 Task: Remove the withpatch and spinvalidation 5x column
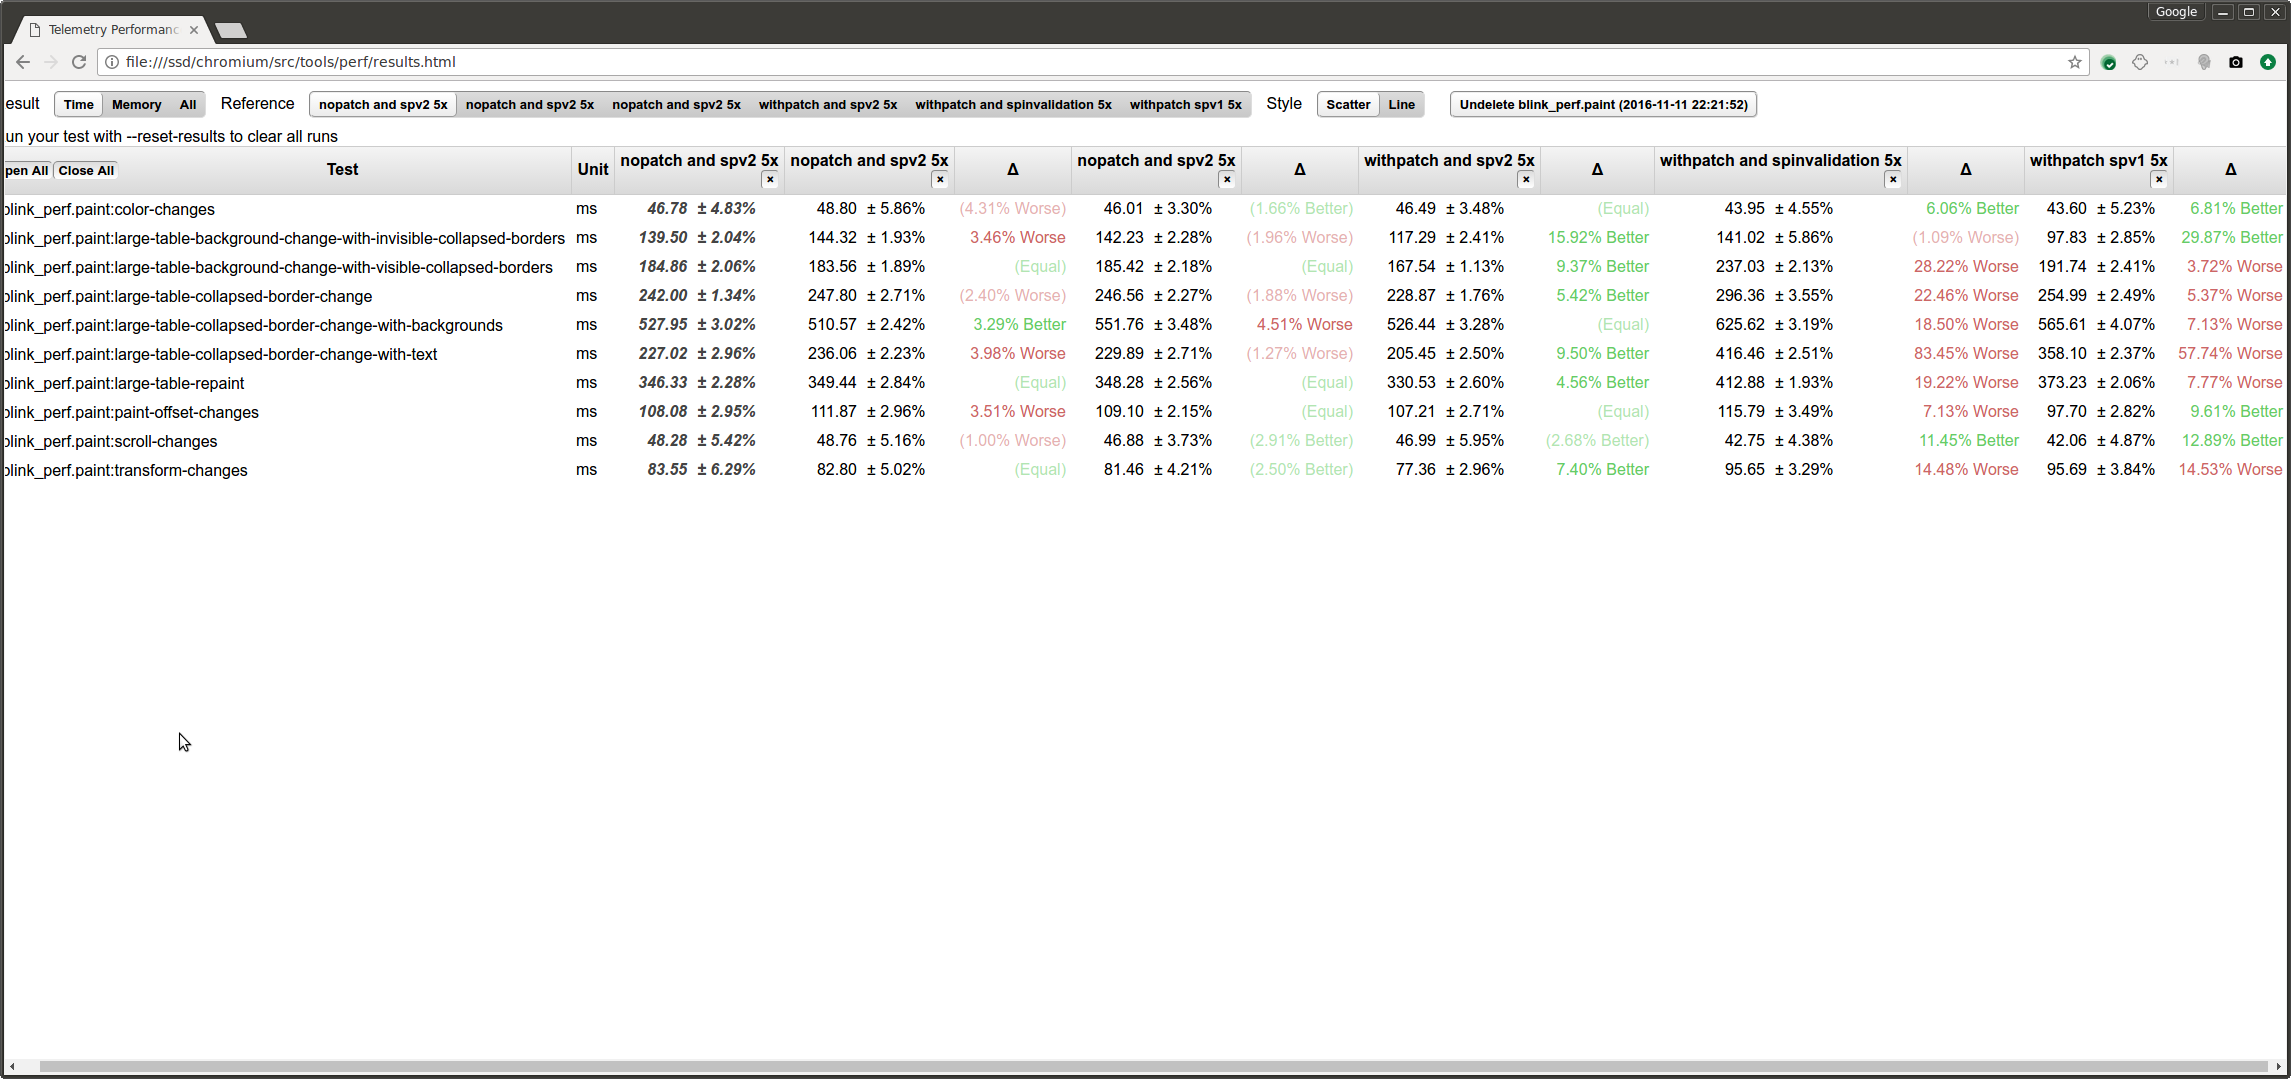pos(1893,180)
